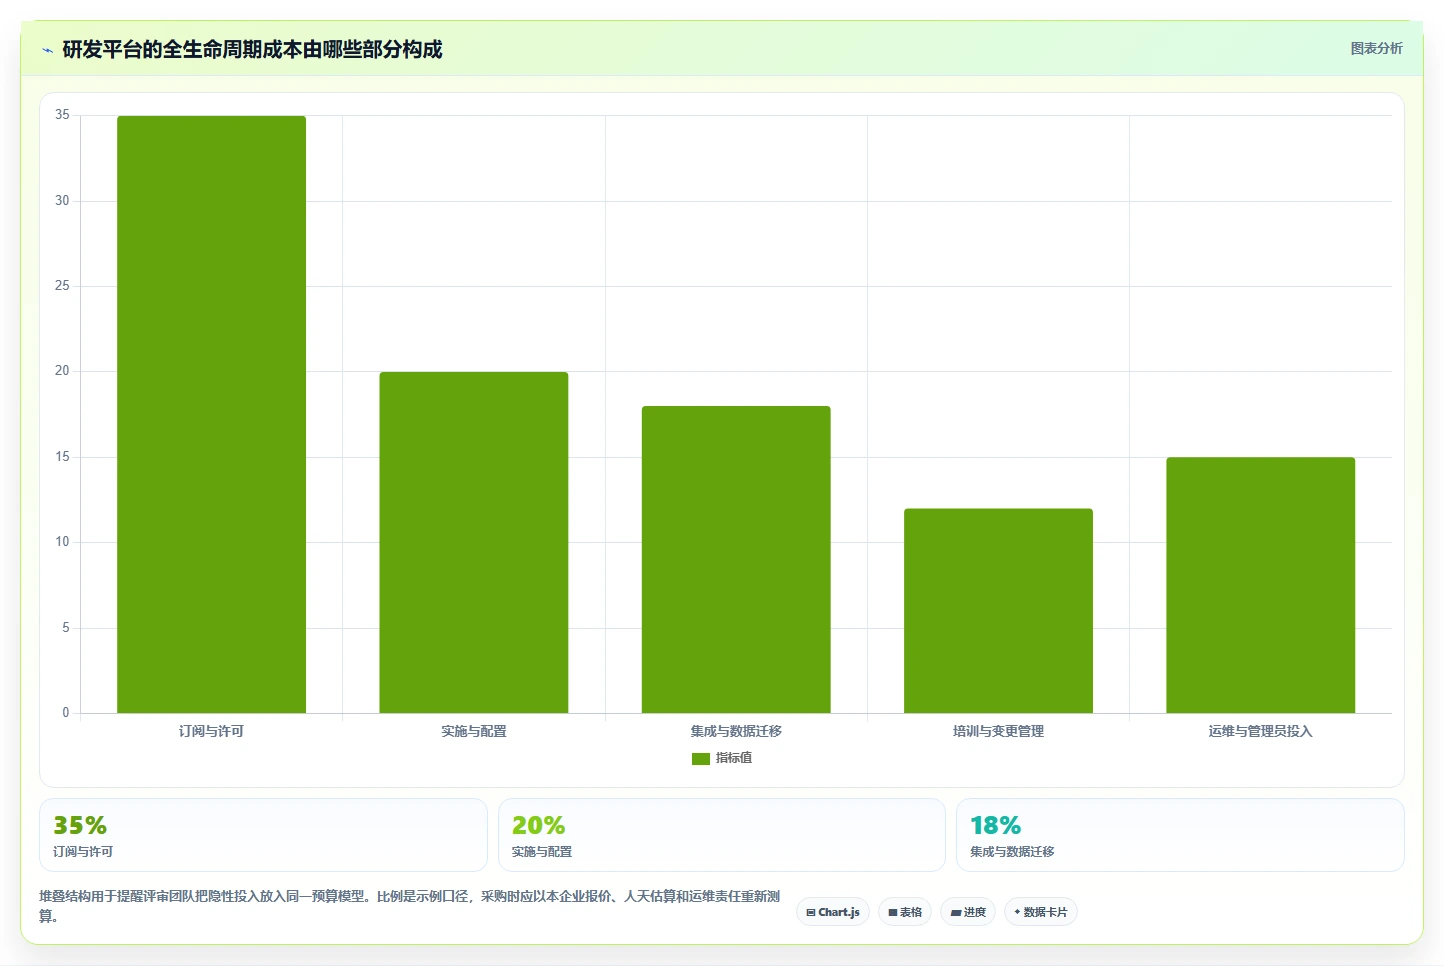Click the 运维与管理员投入 bar in chart

point(1260,585)
